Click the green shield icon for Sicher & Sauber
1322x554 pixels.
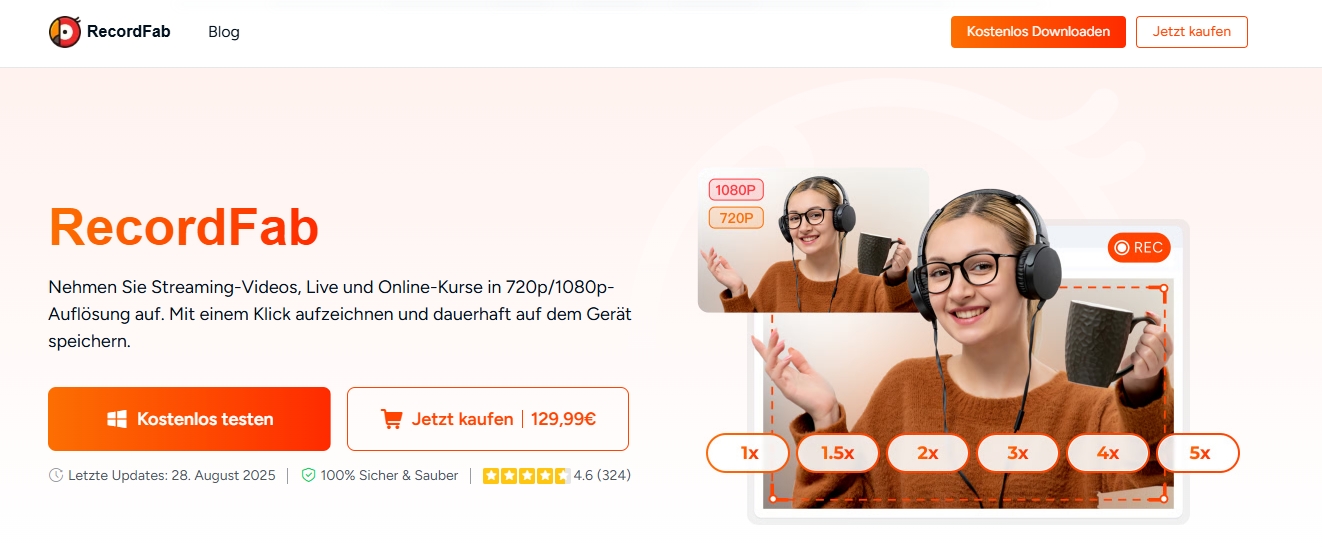click(308, 476)
